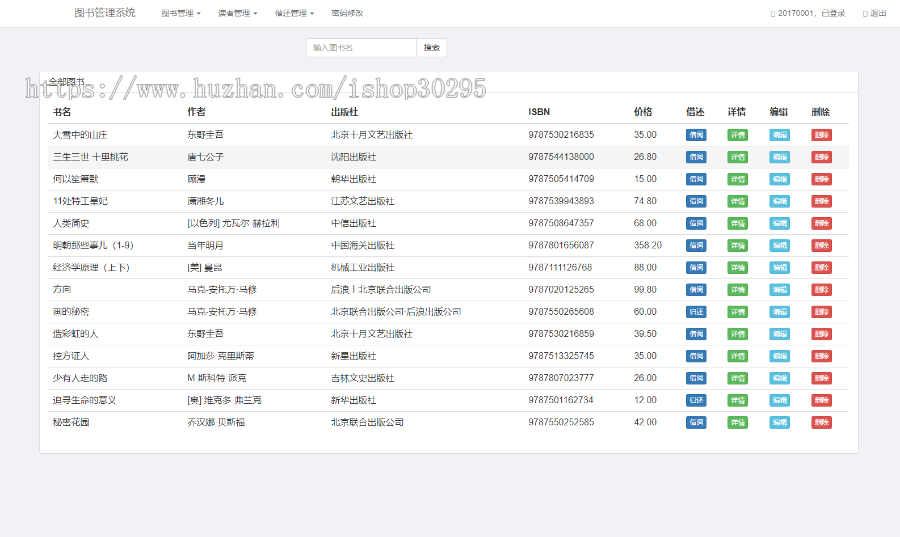Viewport: 900px width, 537px height.
Task: Delete the book 造彩虹的人
Action: (x=821, y=334)
